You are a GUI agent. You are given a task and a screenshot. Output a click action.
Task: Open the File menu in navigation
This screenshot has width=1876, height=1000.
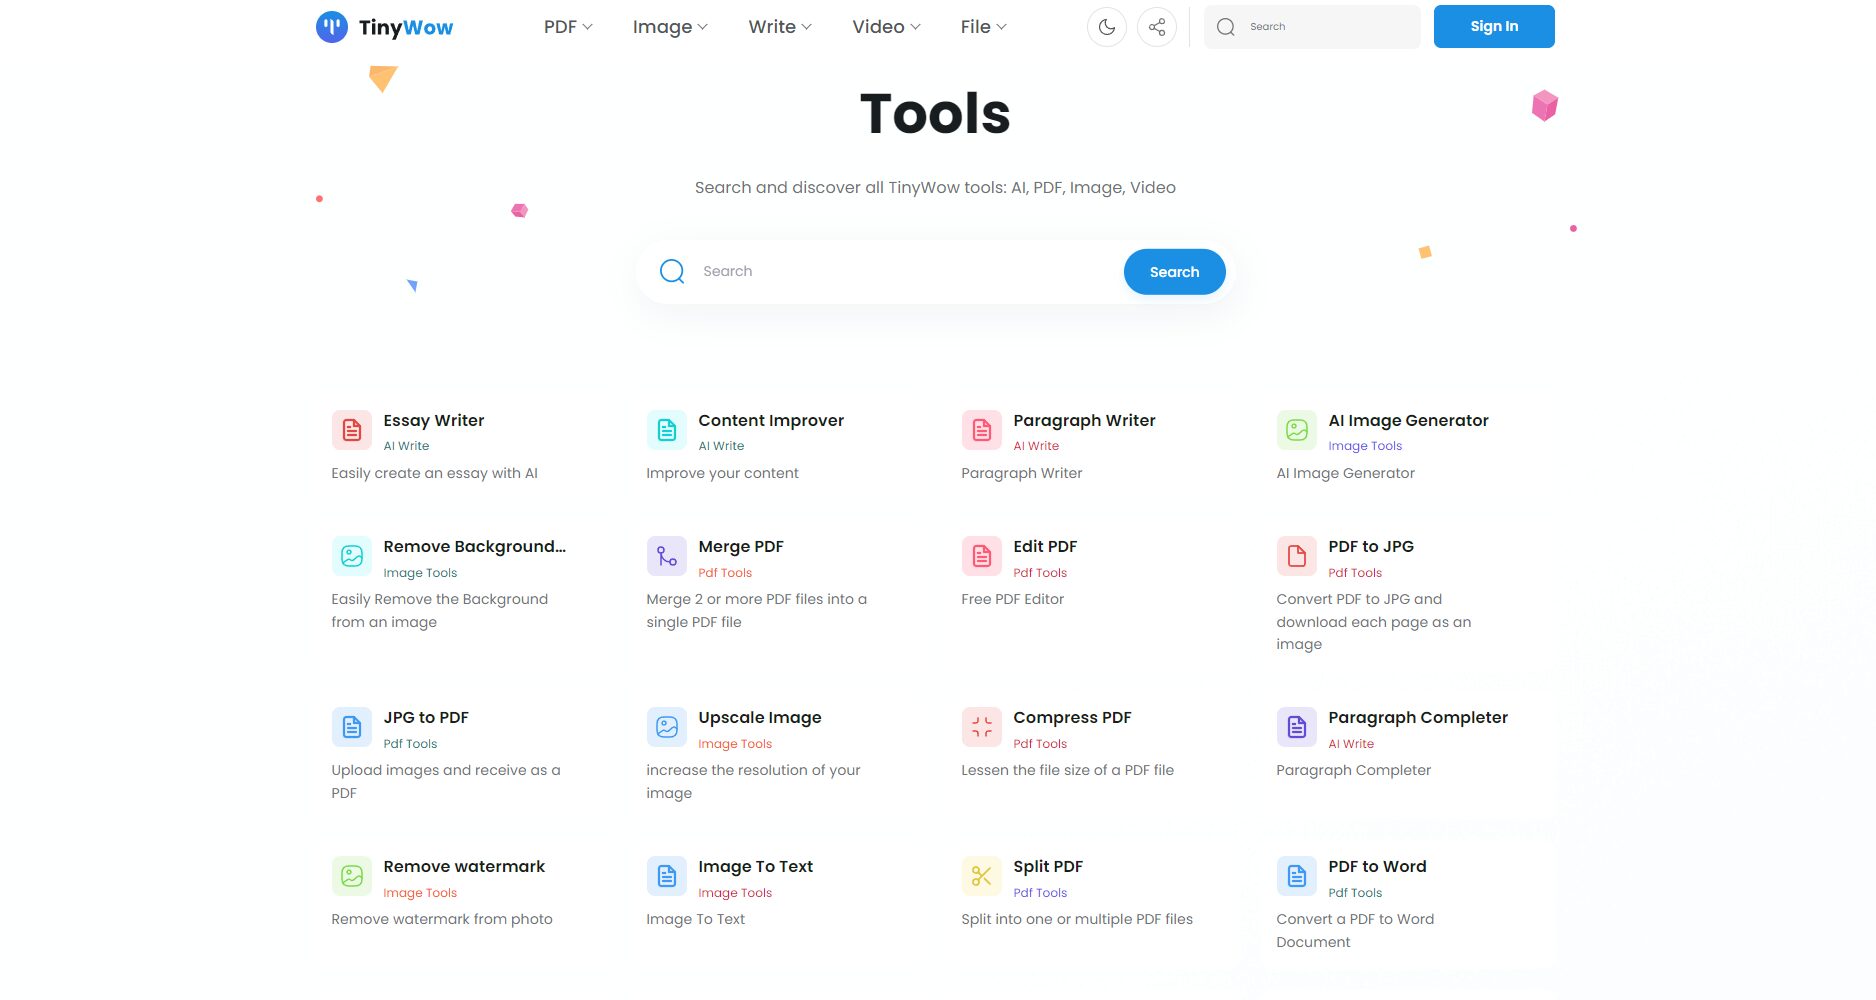[983, 27]
